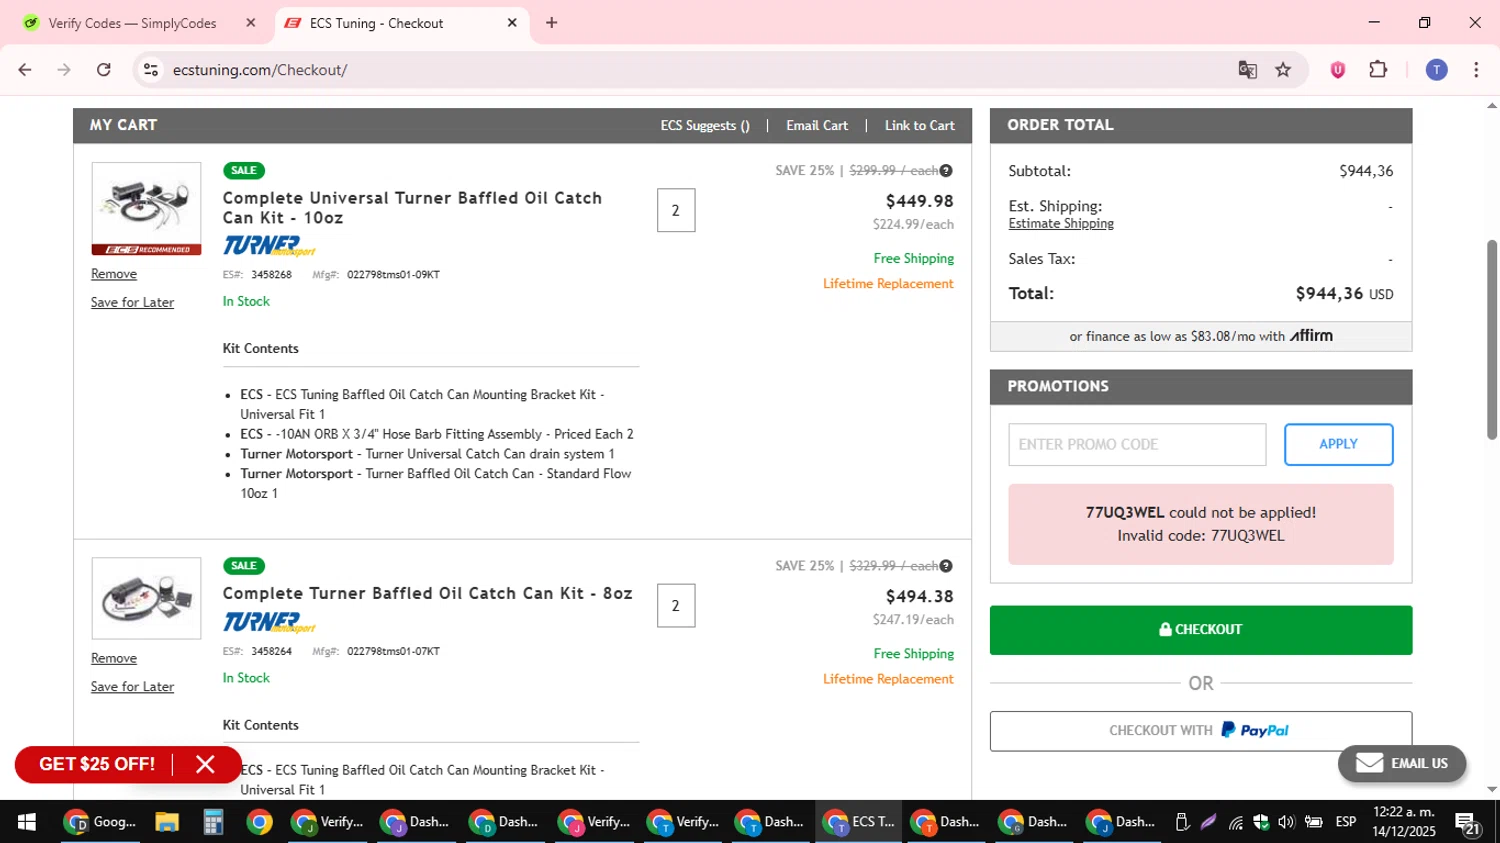Click the price help icon beside $329.99
Viewport: 1500px width, 843px height.
[946, 566]
